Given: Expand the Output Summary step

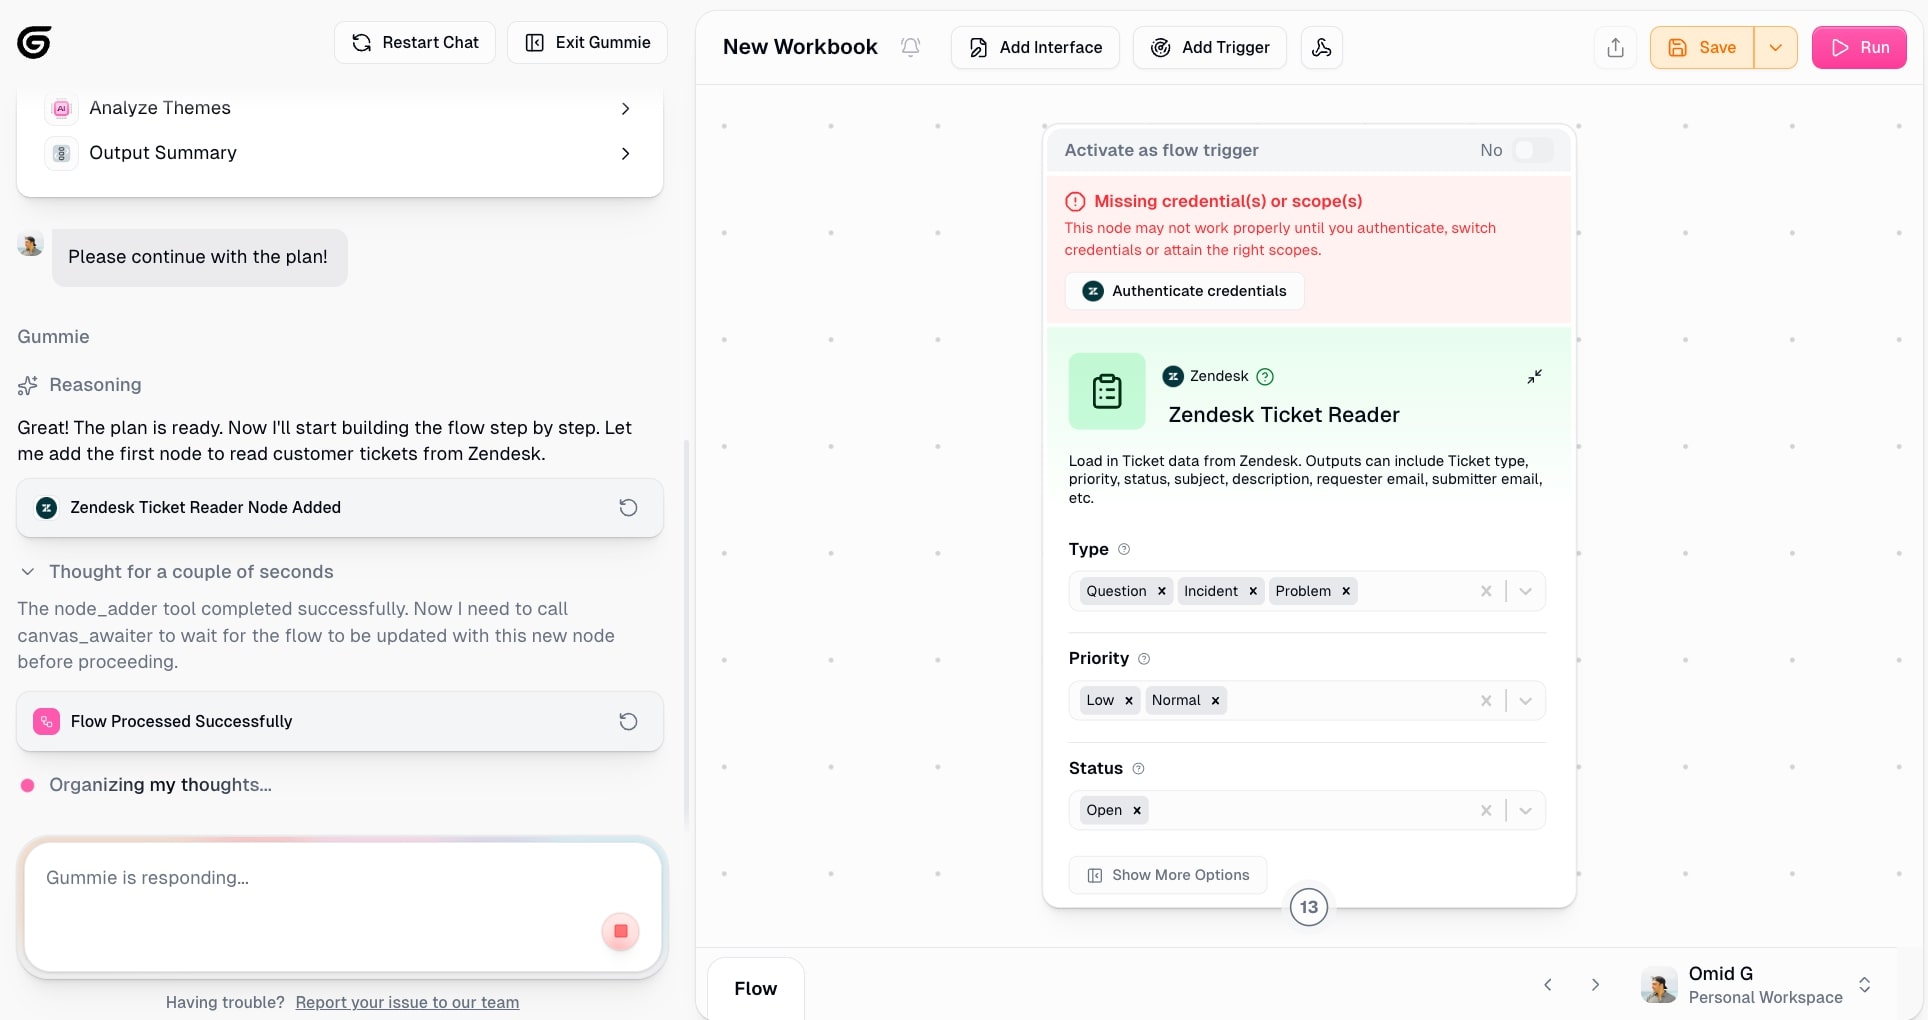Looking at the screenshot, I should [x=625, y=153].
